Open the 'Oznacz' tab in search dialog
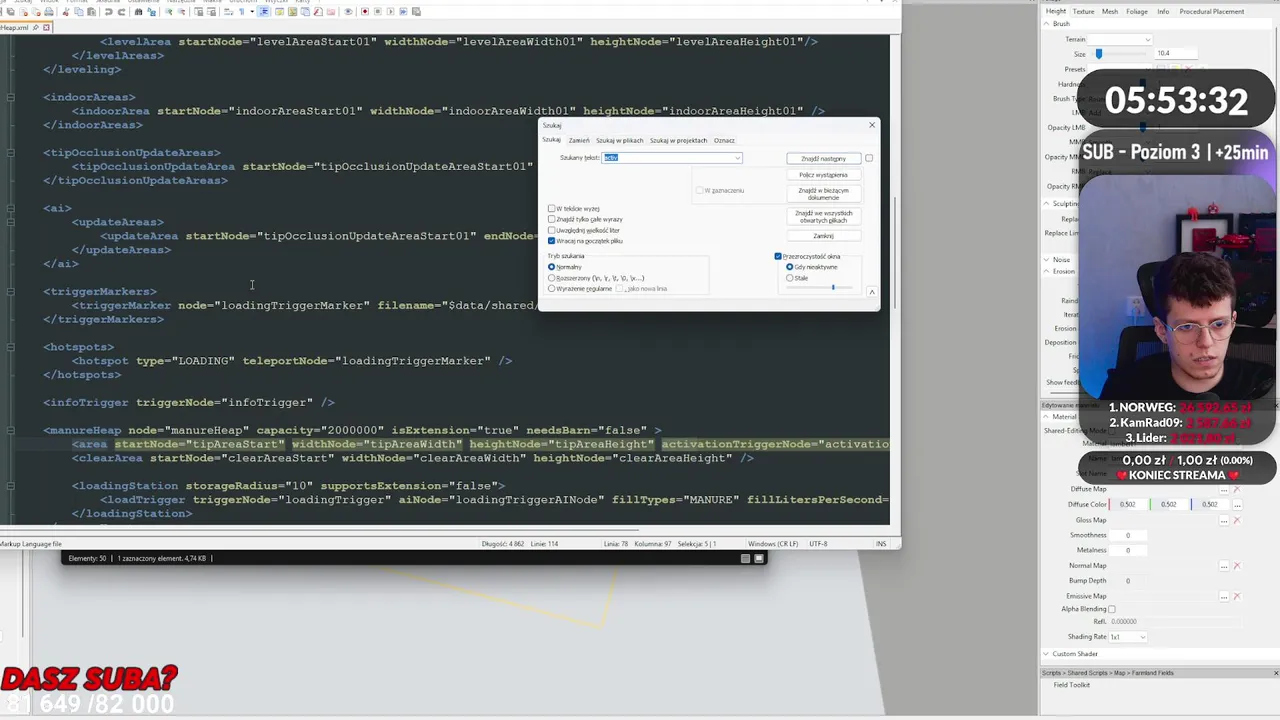This screenshot has width=1280, height=720. click(724, 140)
